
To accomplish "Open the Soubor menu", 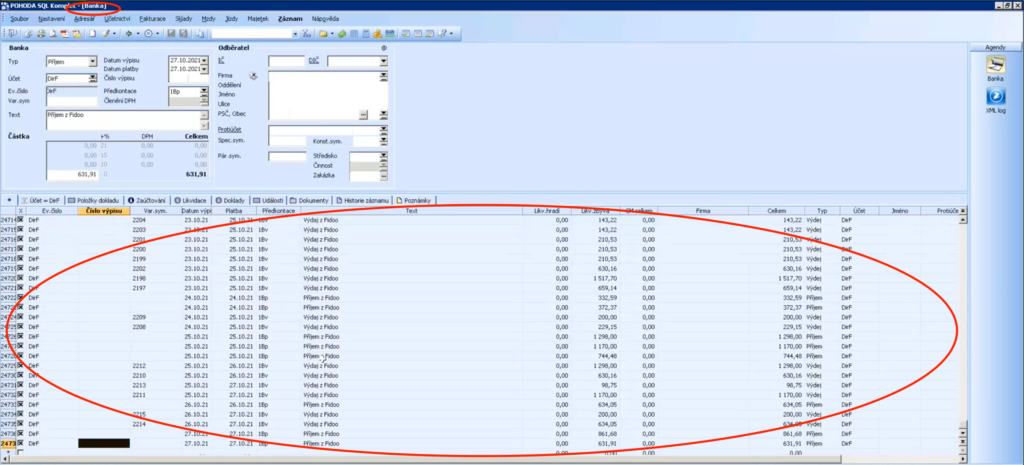I will 20,19.
